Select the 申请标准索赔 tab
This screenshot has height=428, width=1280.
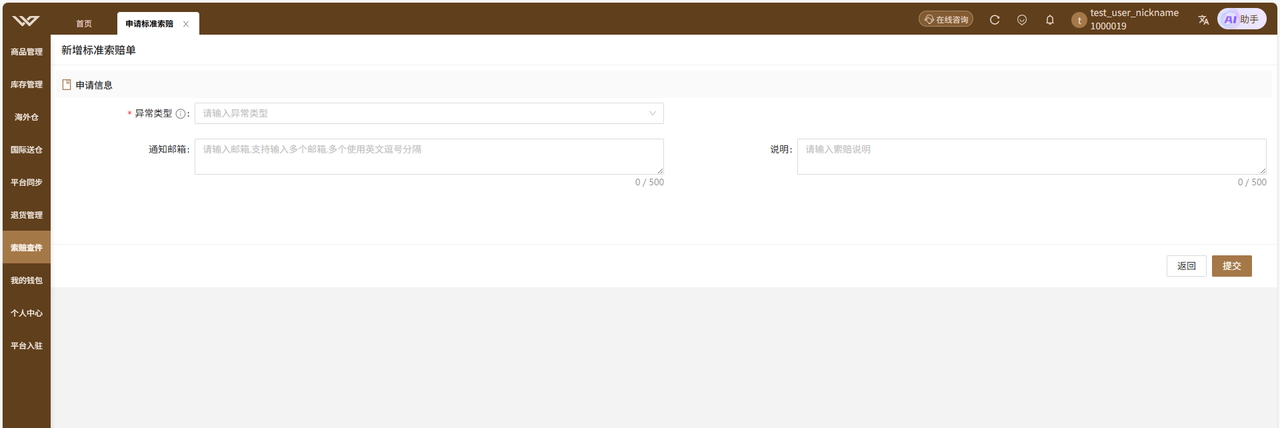[x=150, y=23]
